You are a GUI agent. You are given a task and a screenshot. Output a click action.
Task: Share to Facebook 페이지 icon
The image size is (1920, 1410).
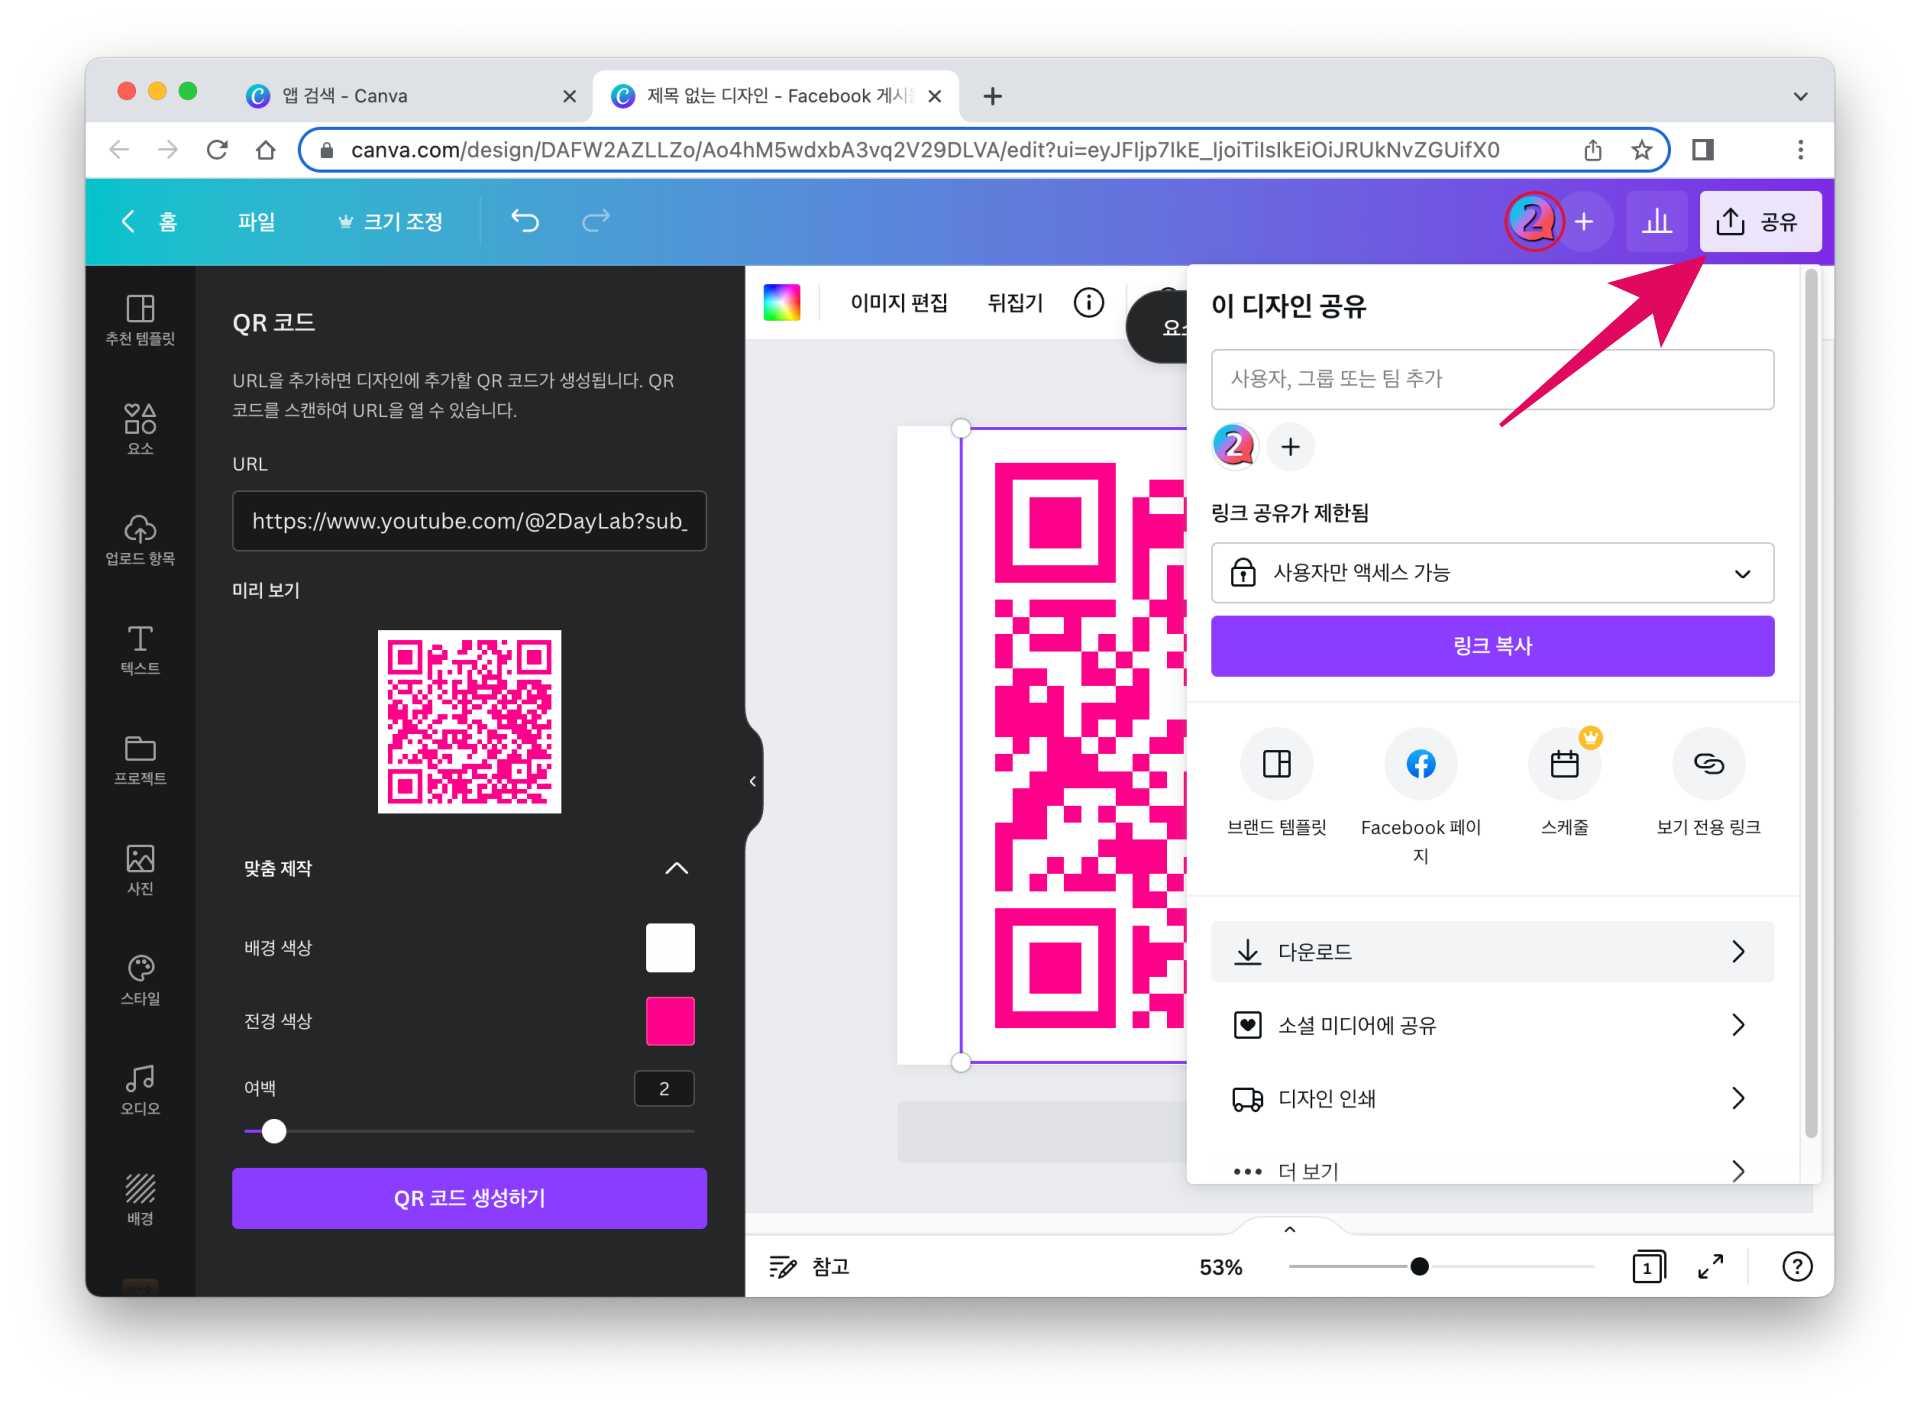tap(1420, 764)
